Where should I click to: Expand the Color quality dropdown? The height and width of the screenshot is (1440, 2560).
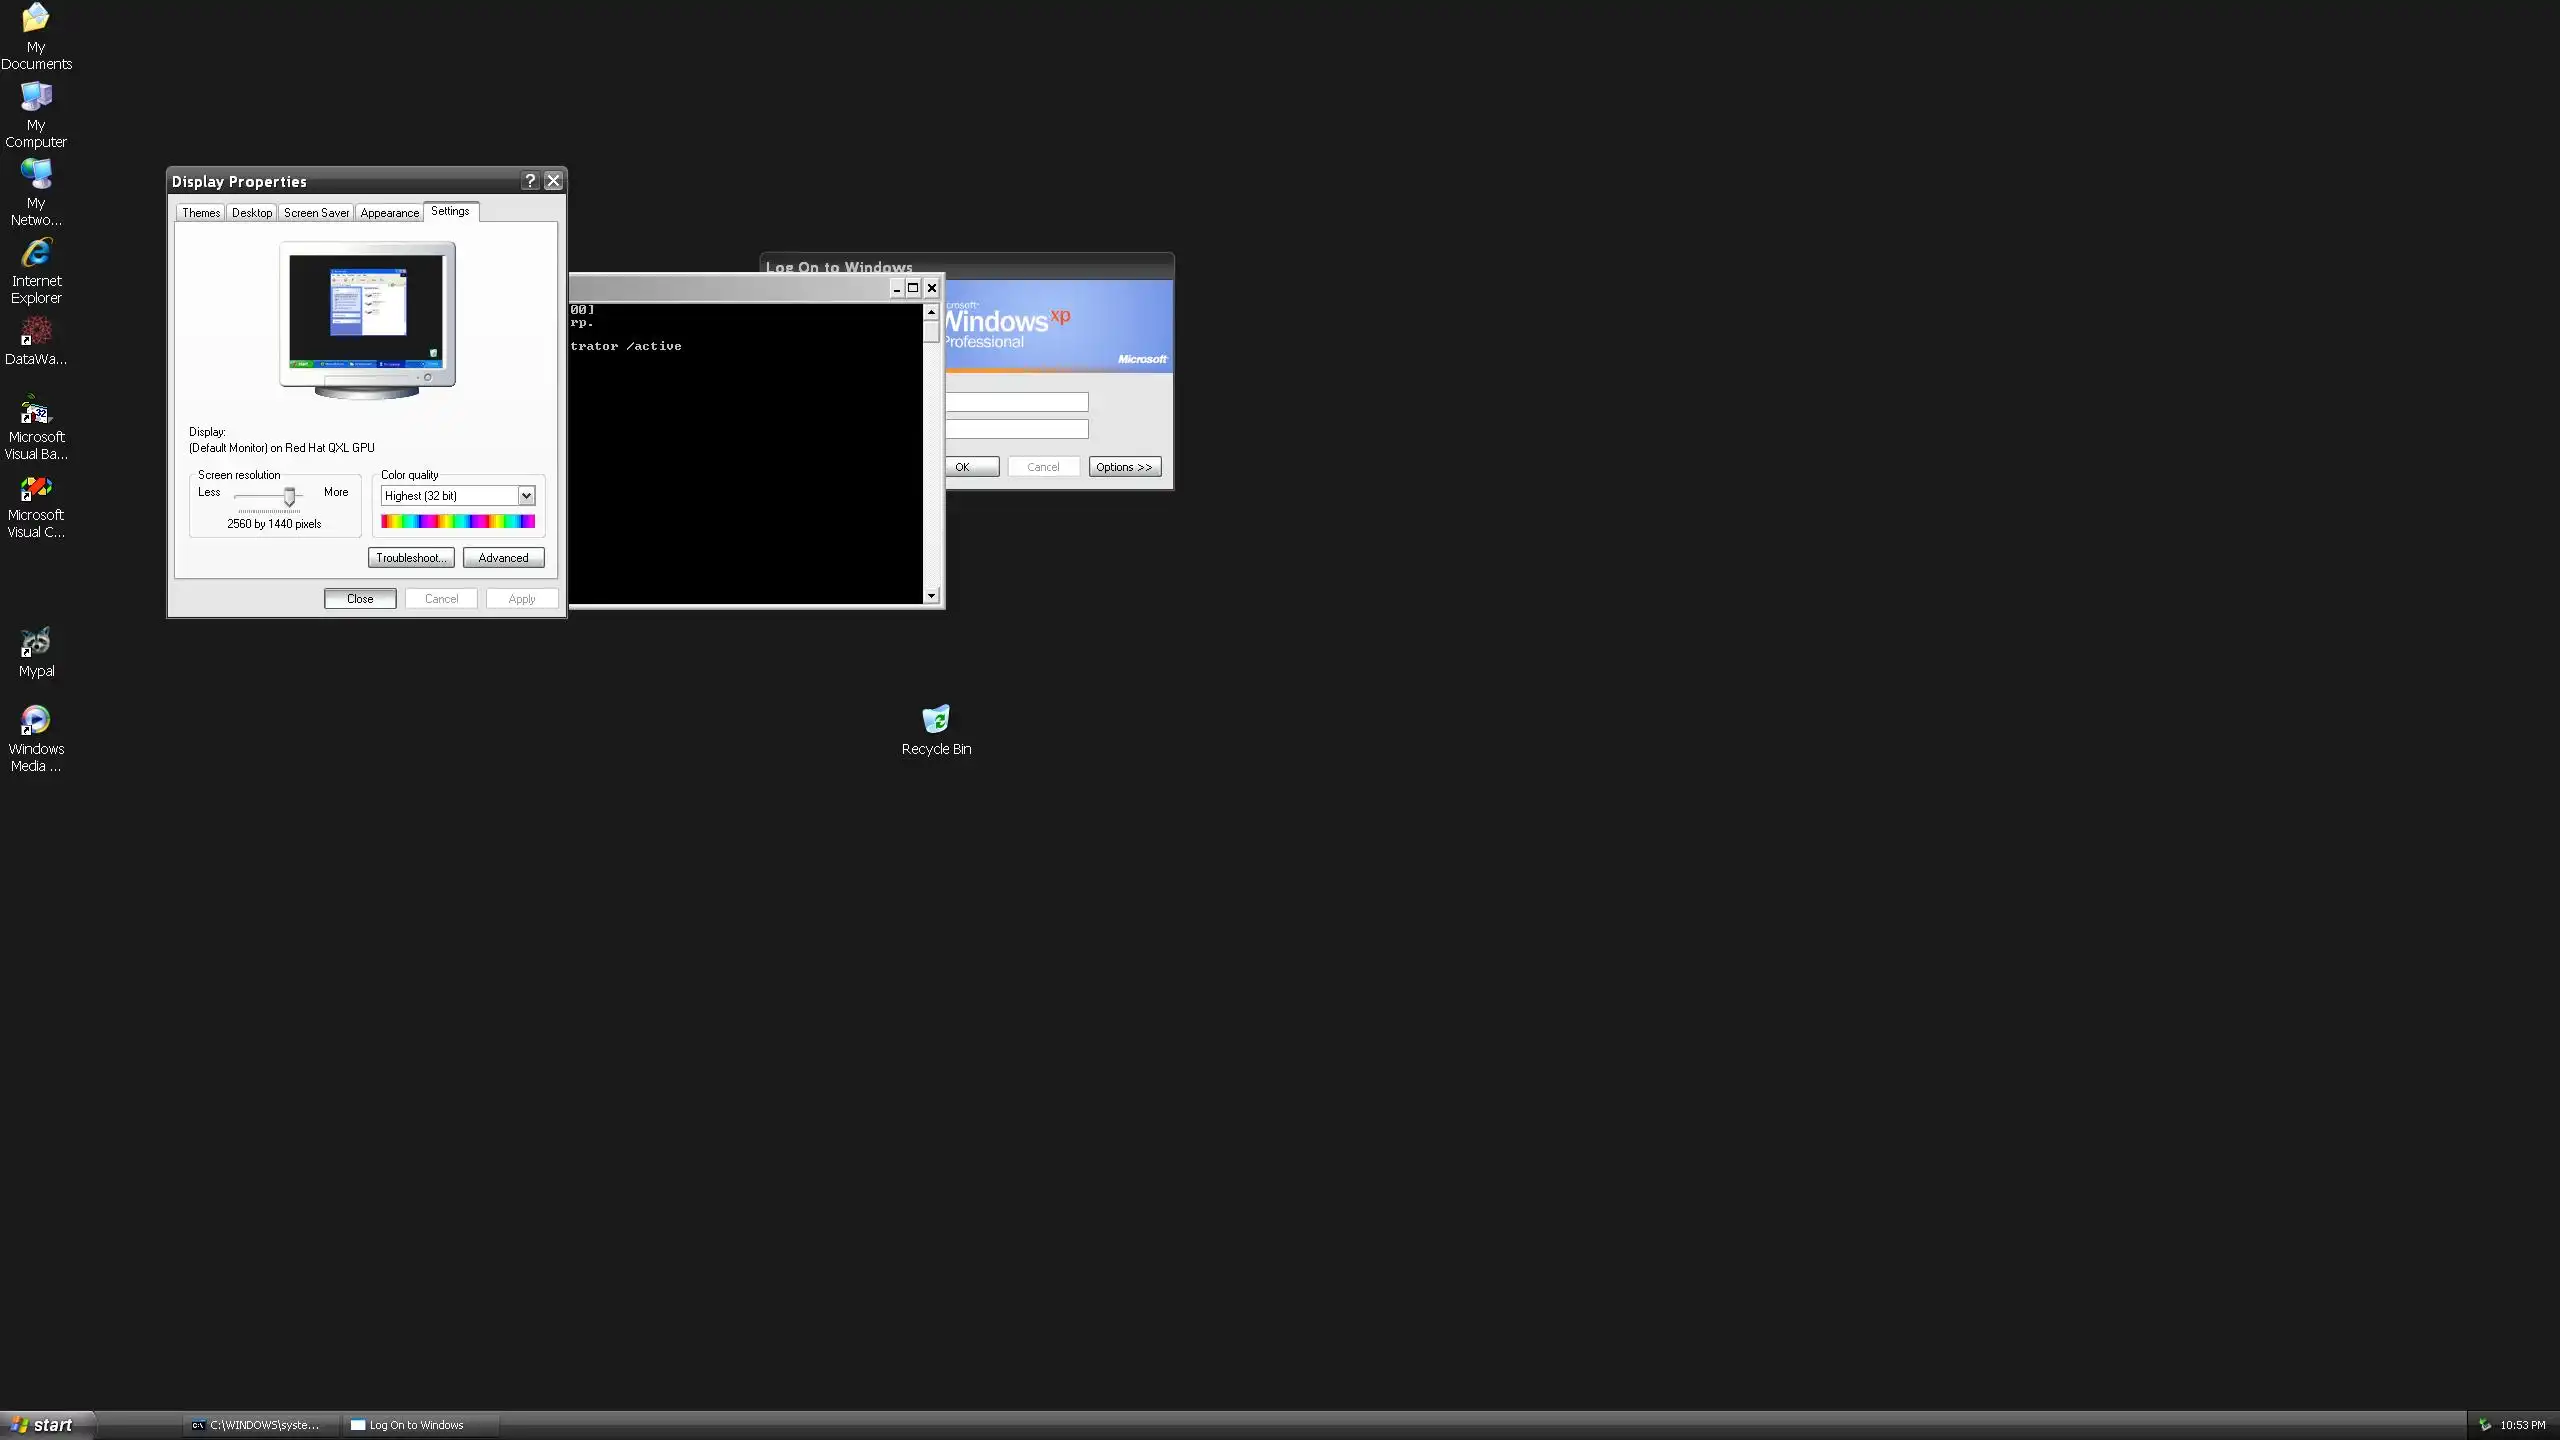click(x=526, y=496)
